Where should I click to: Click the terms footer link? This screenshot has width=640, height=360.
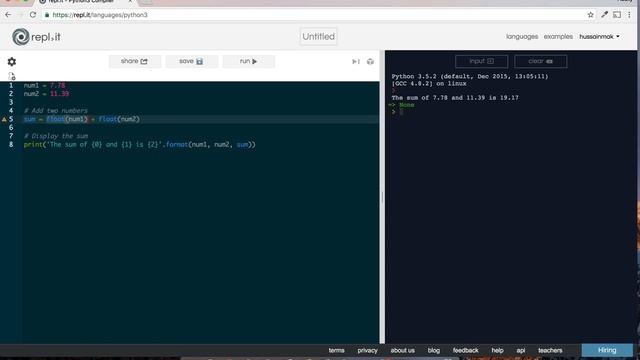tap(336, 350)
